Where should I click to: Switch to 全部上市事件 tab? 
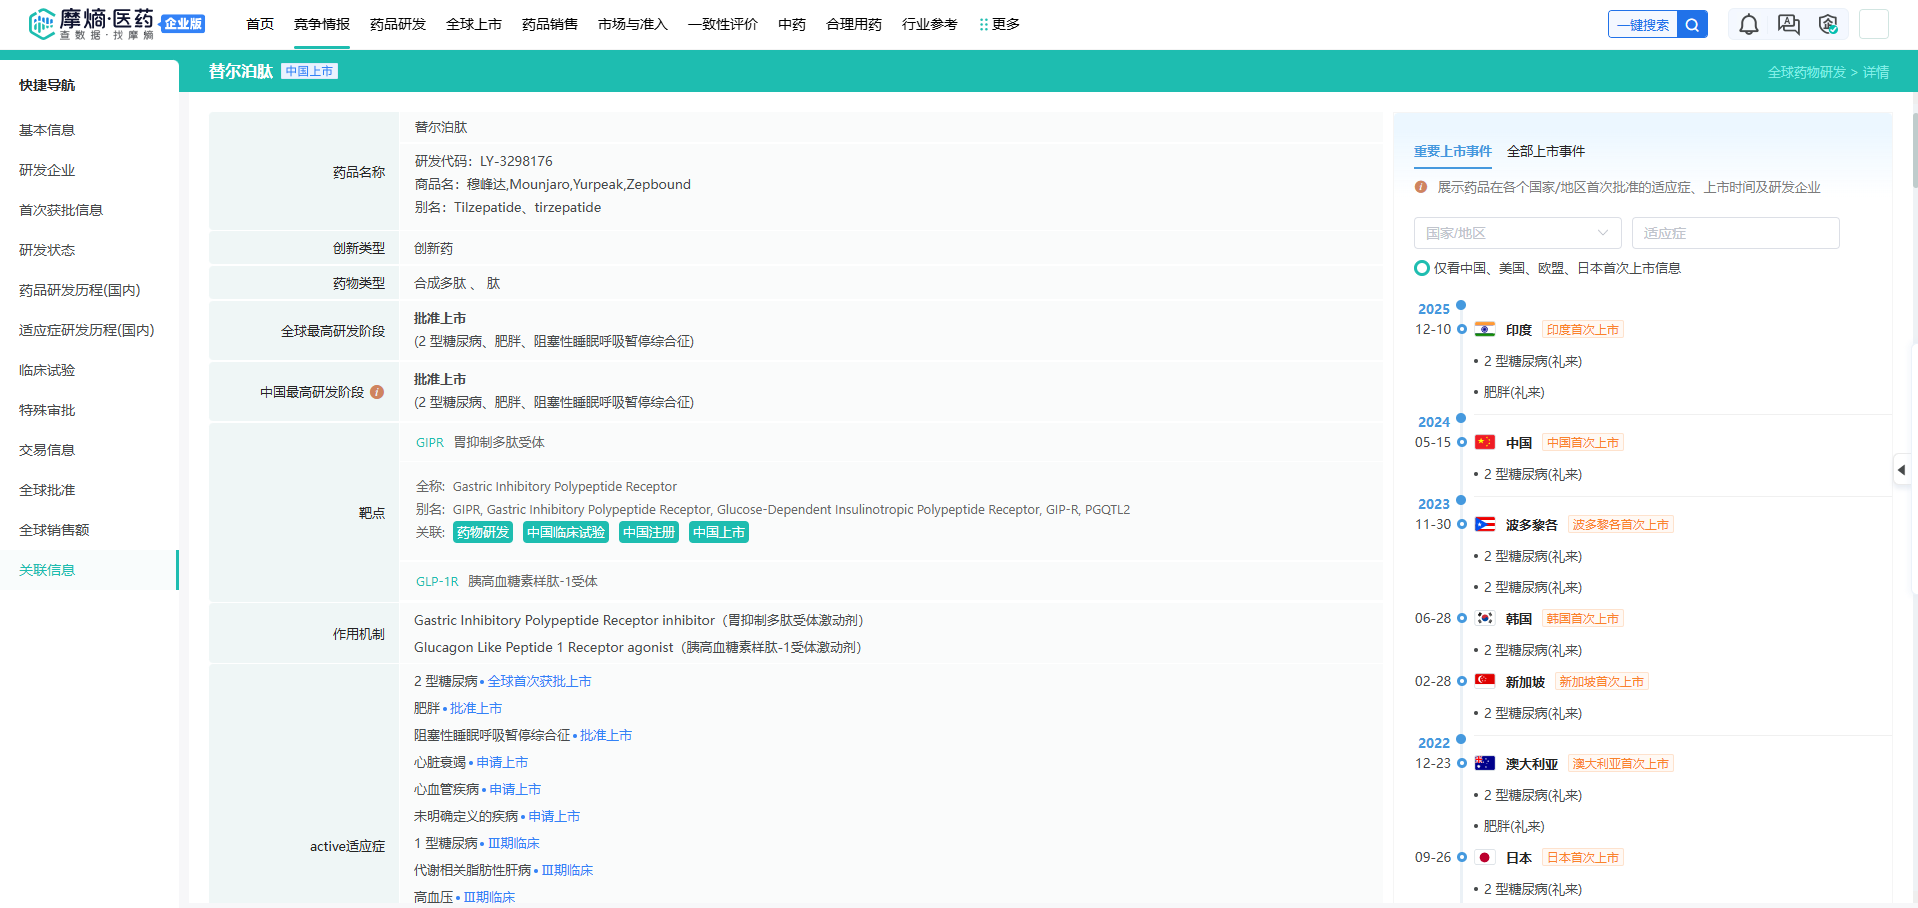(x=1546, y=151)
